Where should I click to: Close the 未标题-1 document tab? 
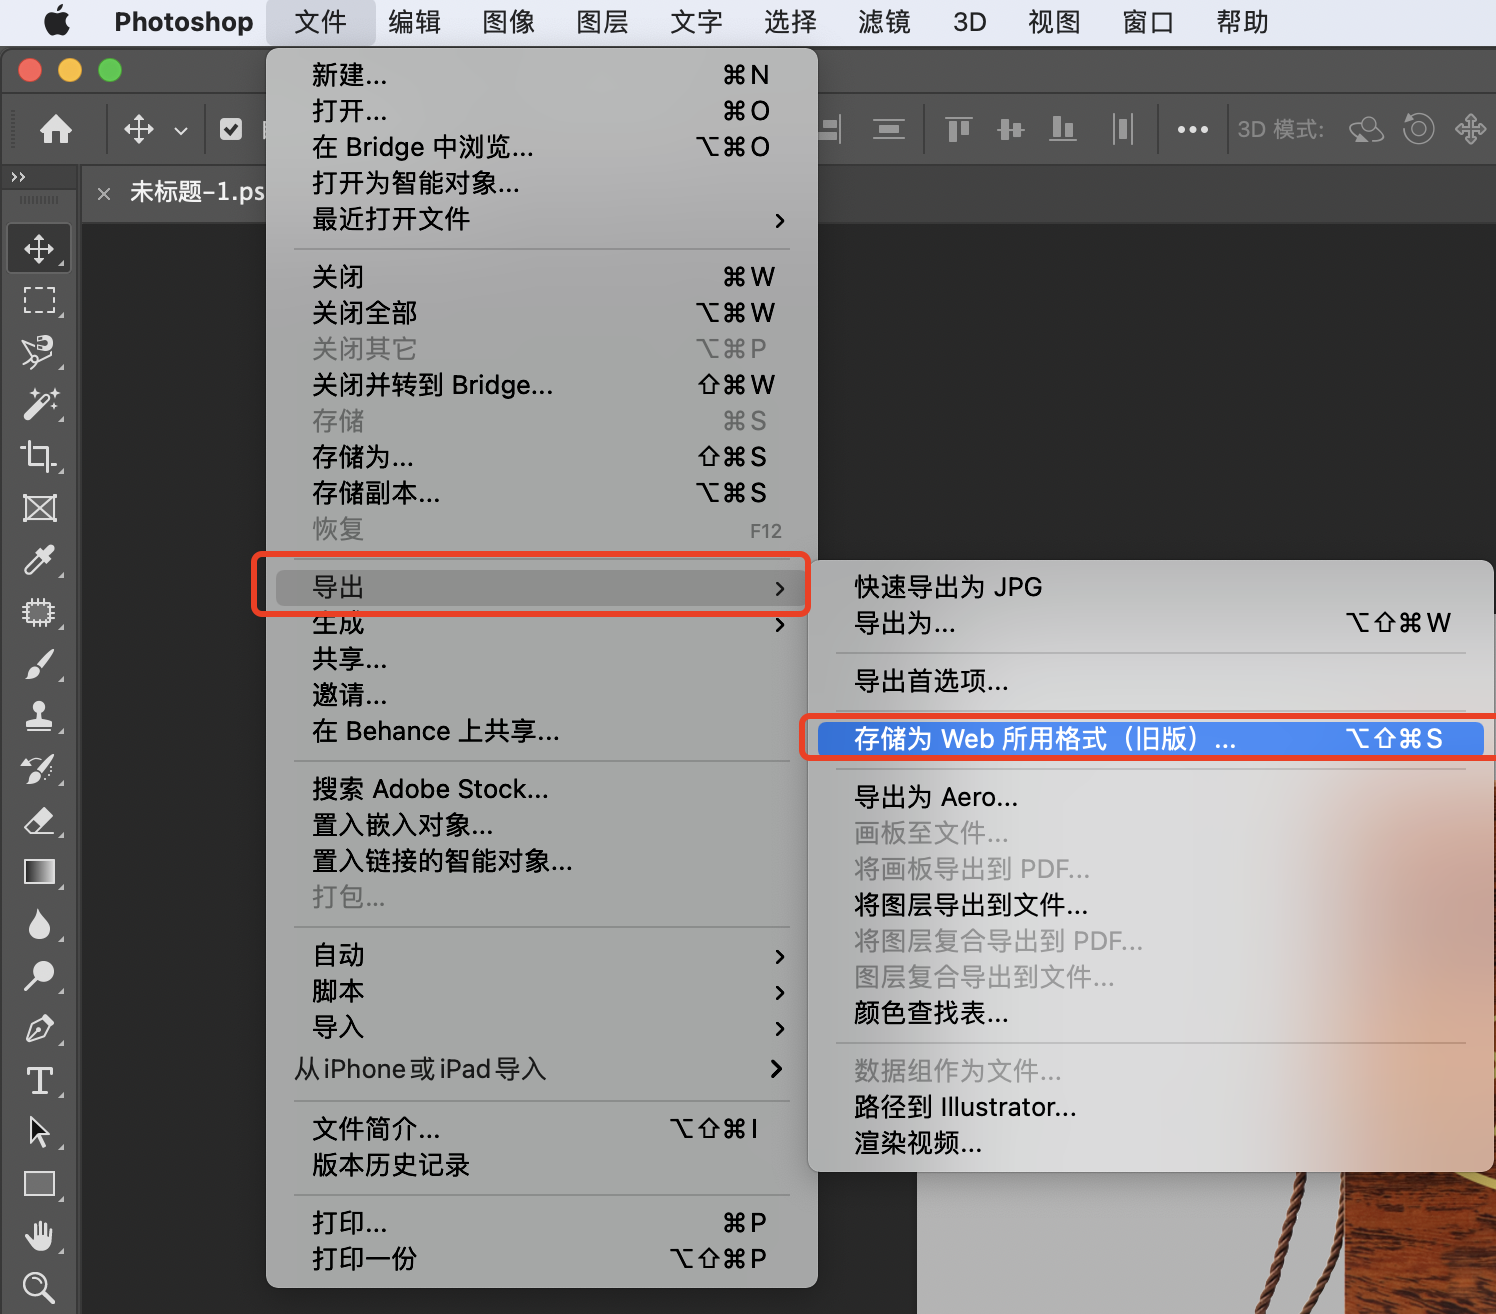tap(104, 193)
